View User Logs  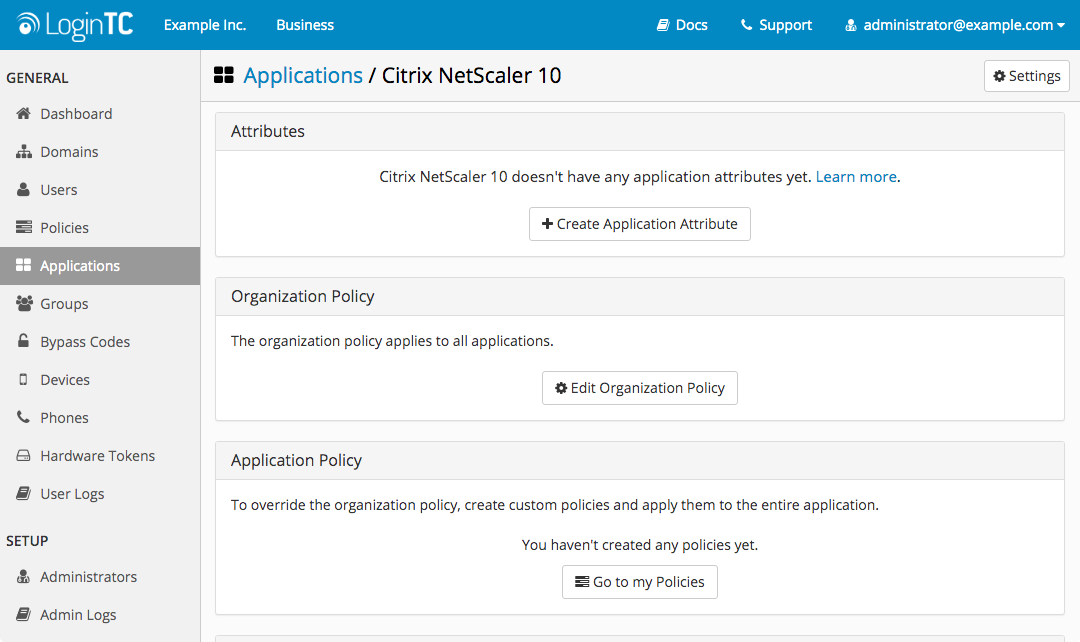[100, 494]
